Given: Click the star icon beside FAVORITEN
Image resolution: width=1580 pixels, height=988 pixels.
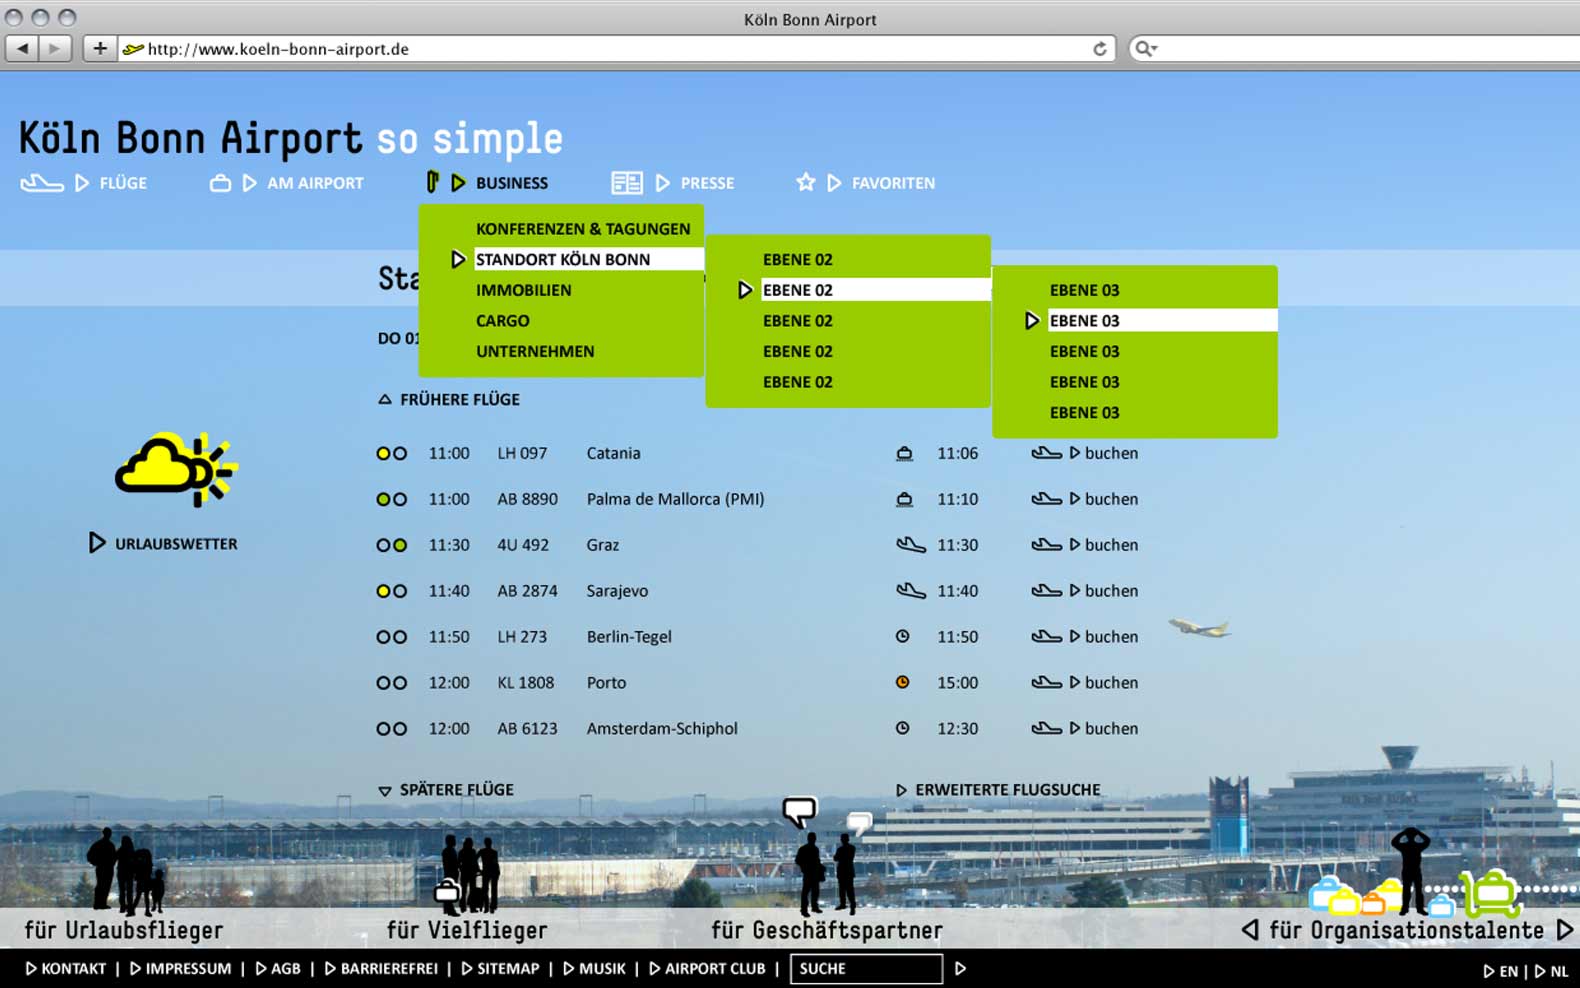Looking at the screenshot, I should 805,183.
